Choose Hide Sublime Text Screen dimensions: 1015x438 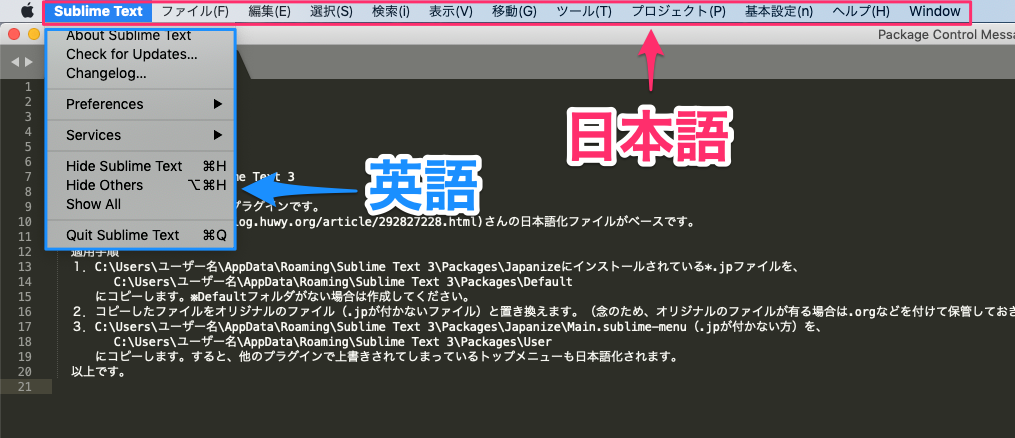140,166
